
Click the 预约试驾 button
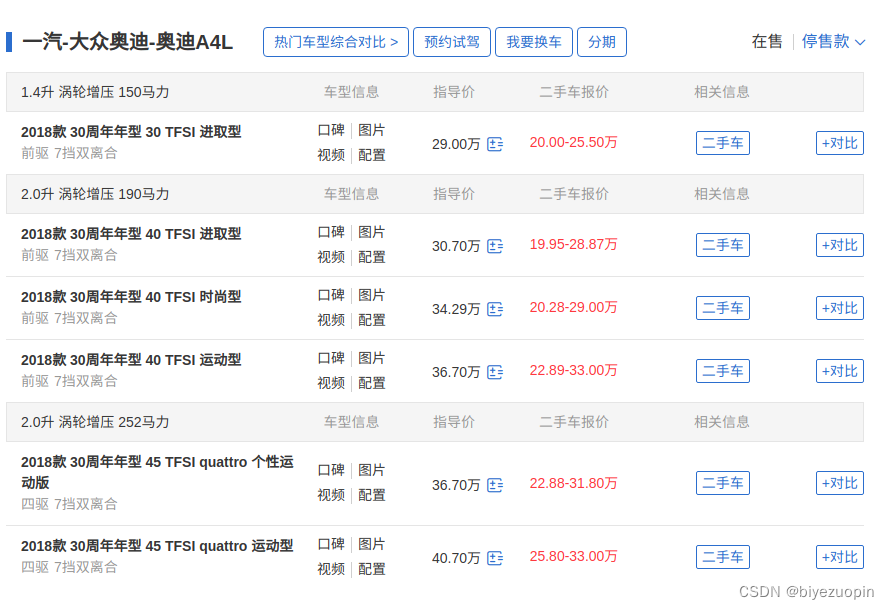452,42
